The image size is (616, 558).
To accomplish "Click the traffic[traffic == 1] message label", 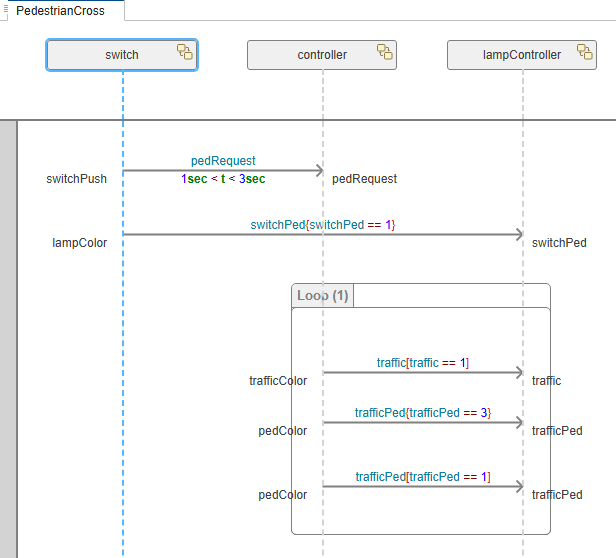I will [x=423, y=363].
